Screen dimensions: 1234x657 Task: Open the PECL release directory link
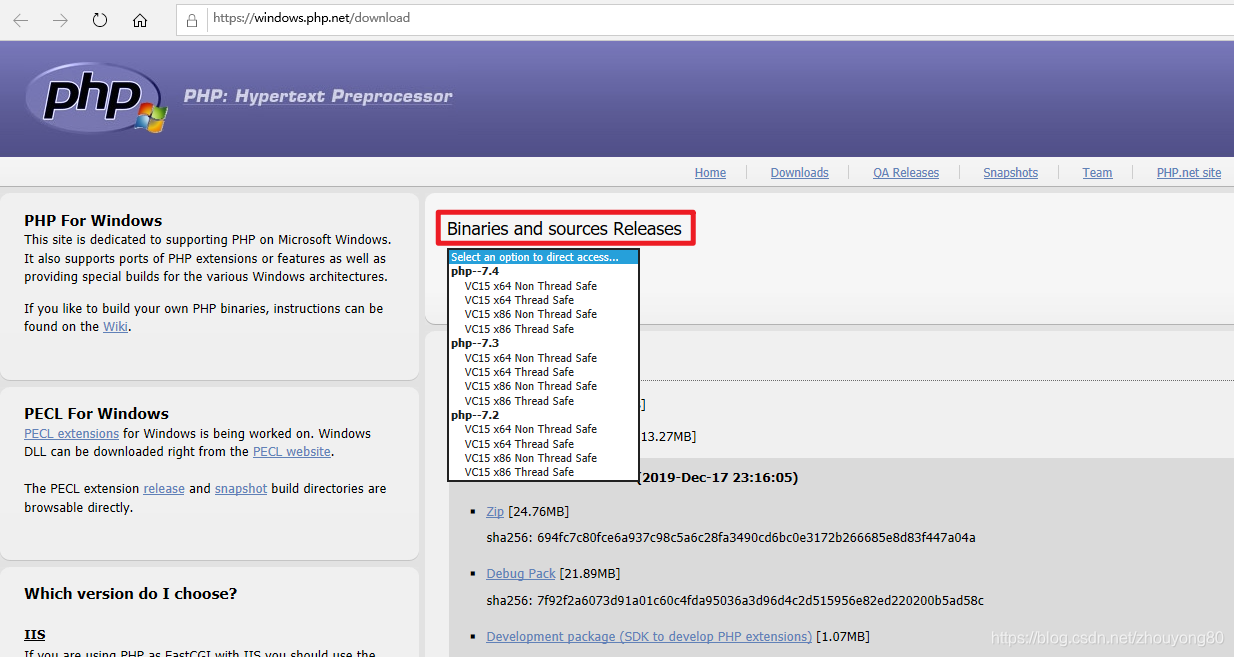pos(164,489)
